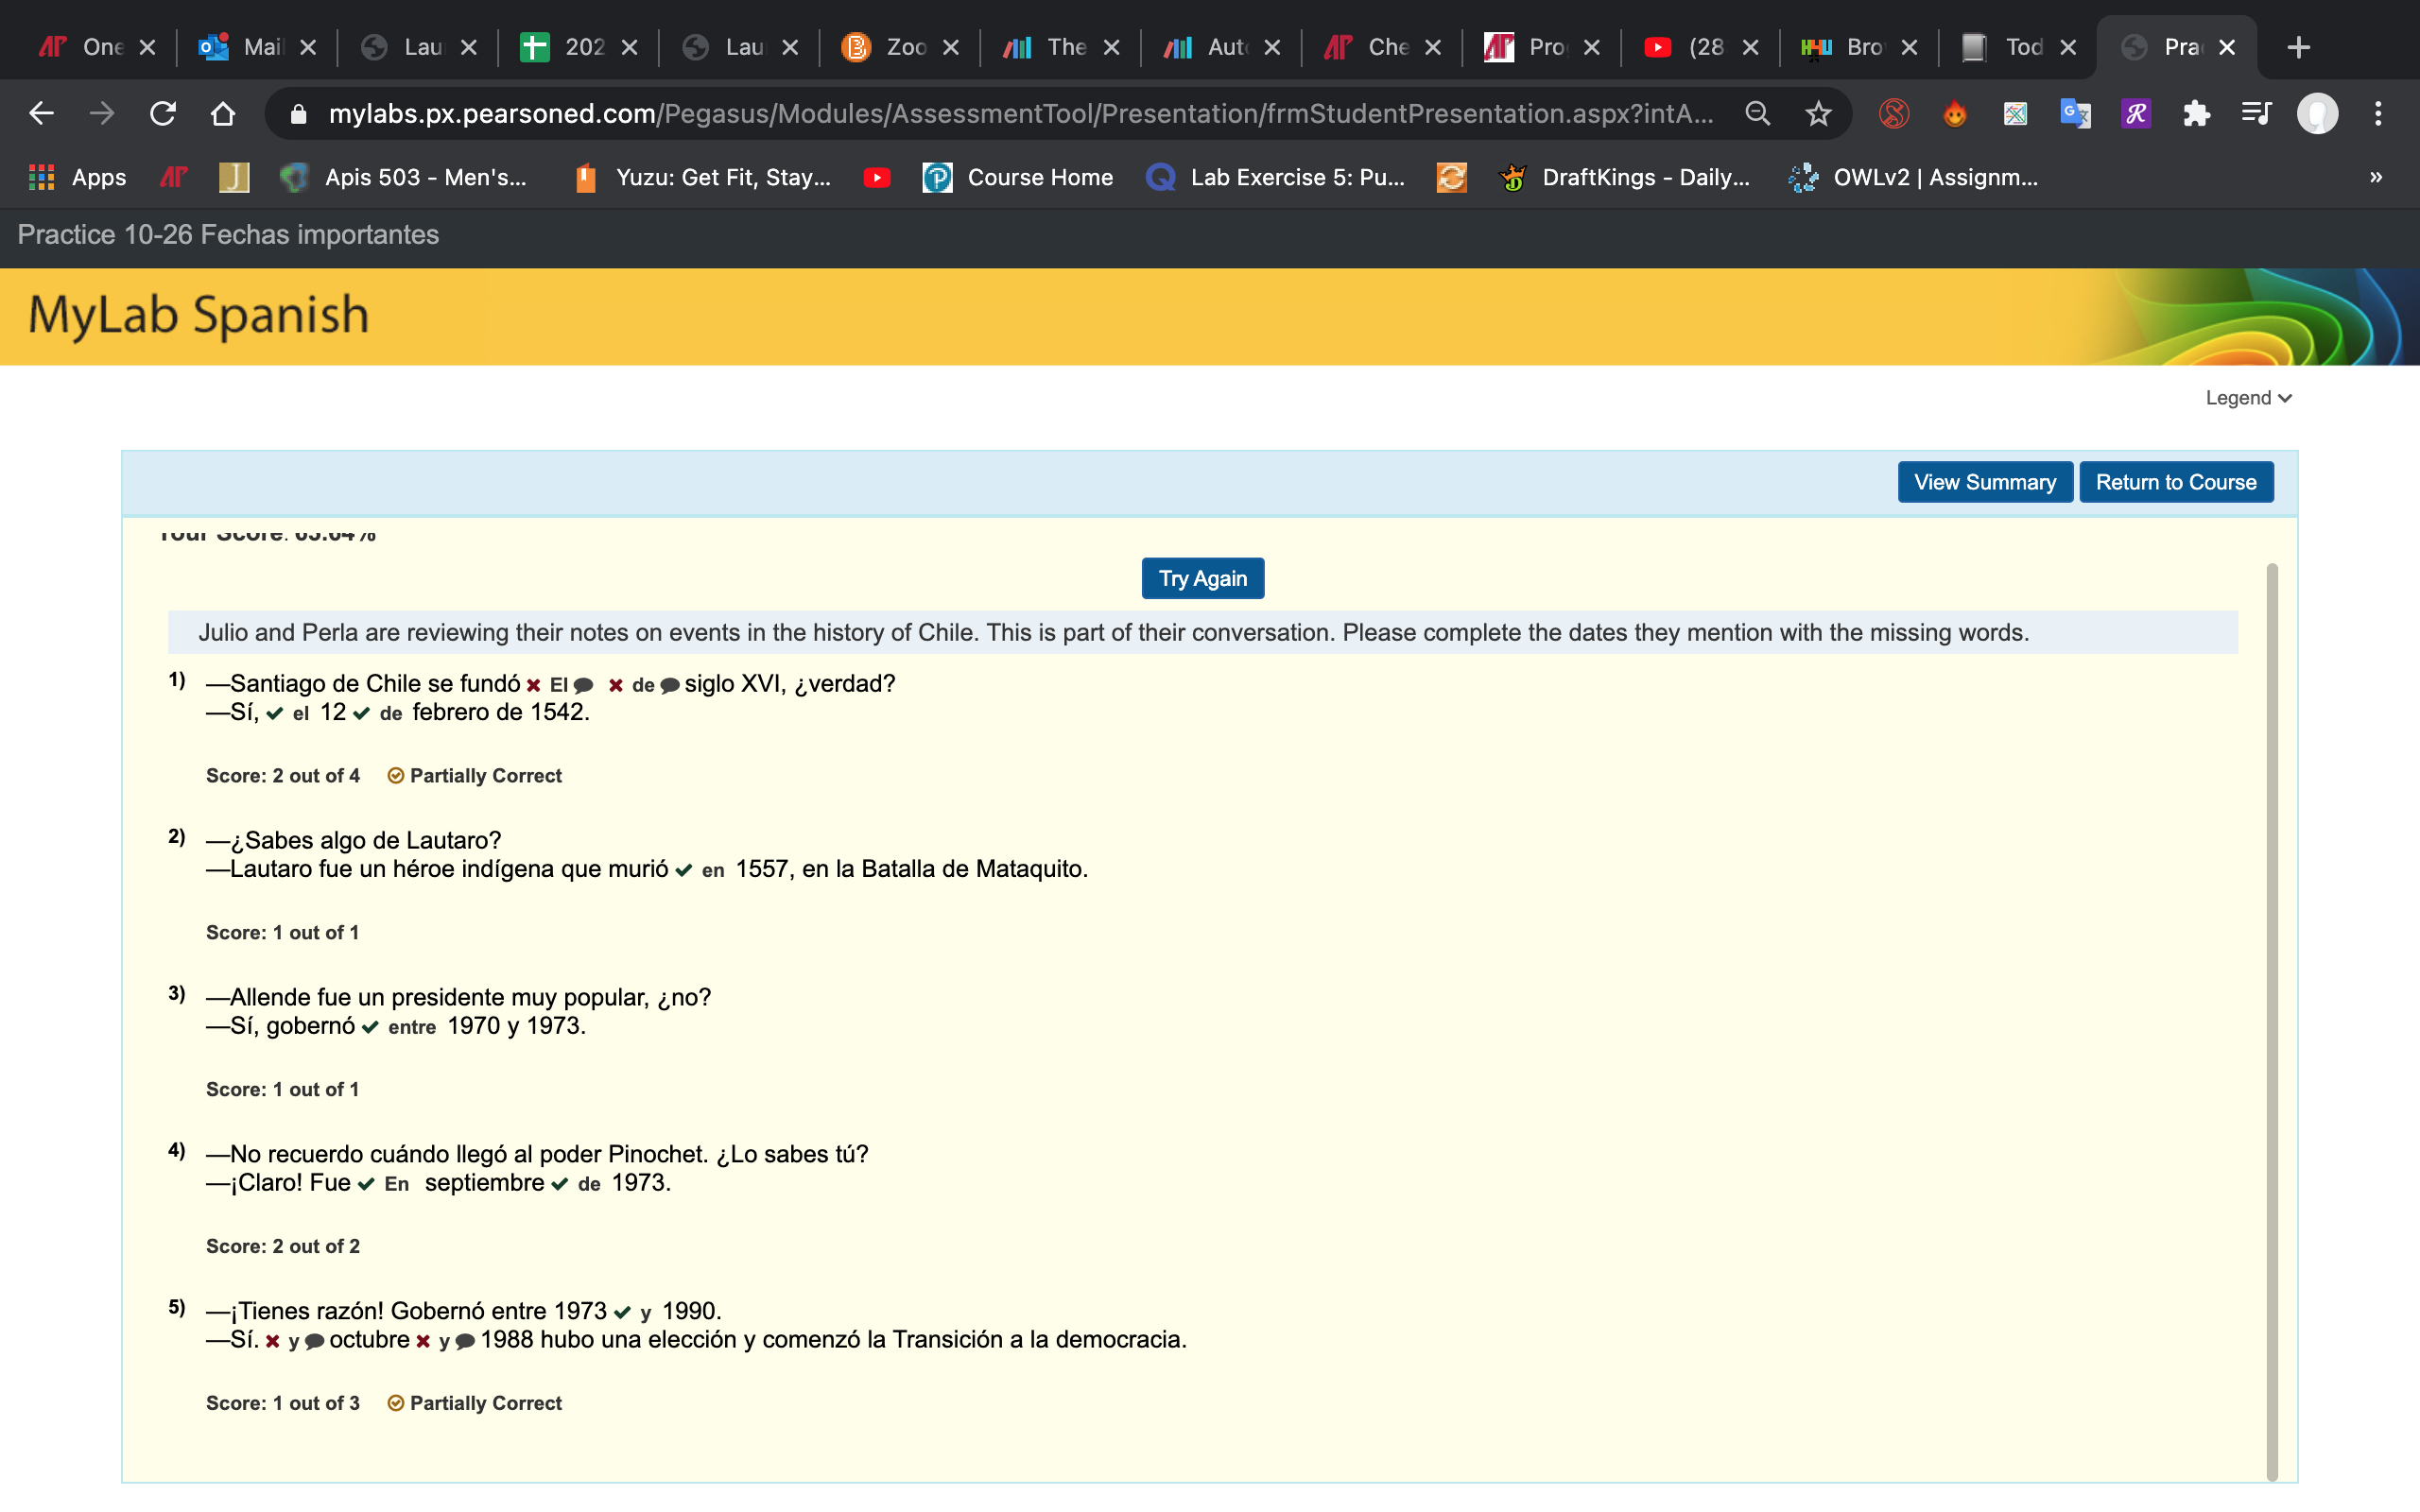Show hidden bookmarks with double chevron
This screenshot has height=1512, width=2420.
(x=2375, y=178)
